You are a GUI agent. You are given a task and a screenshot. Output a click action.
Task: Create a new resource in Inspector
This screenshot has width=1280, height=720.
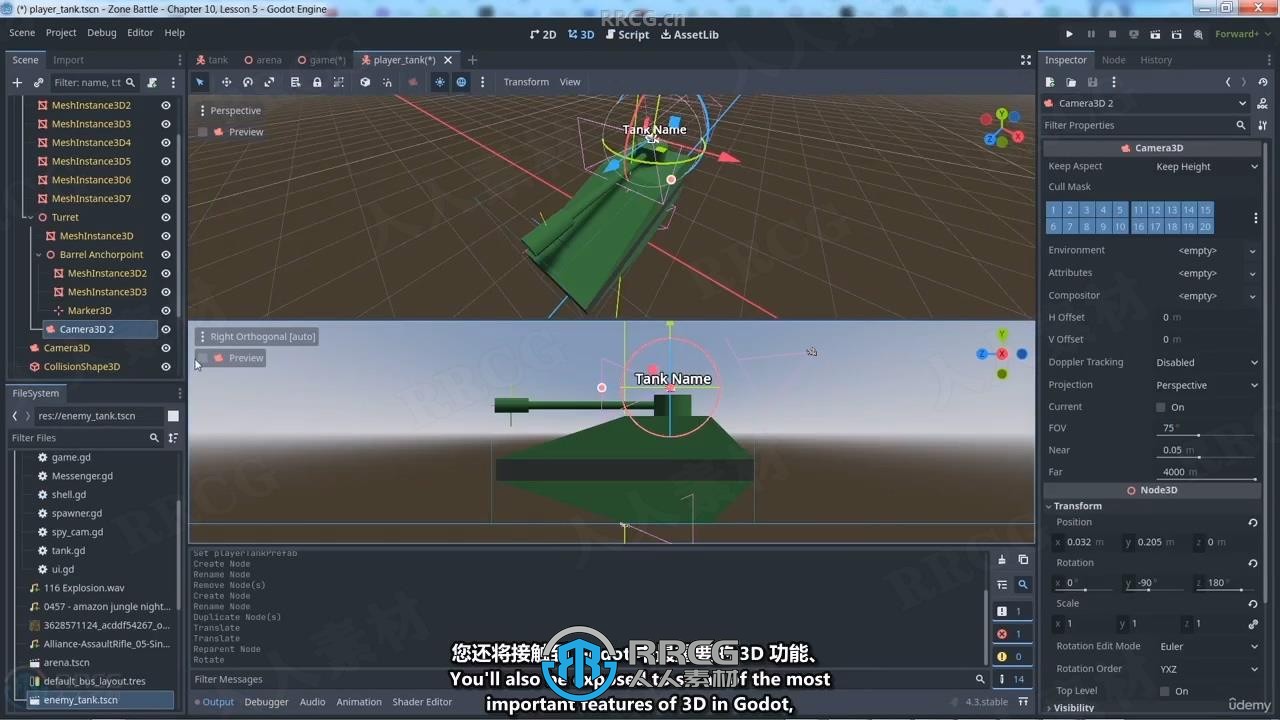click(x=1050, y=82)
